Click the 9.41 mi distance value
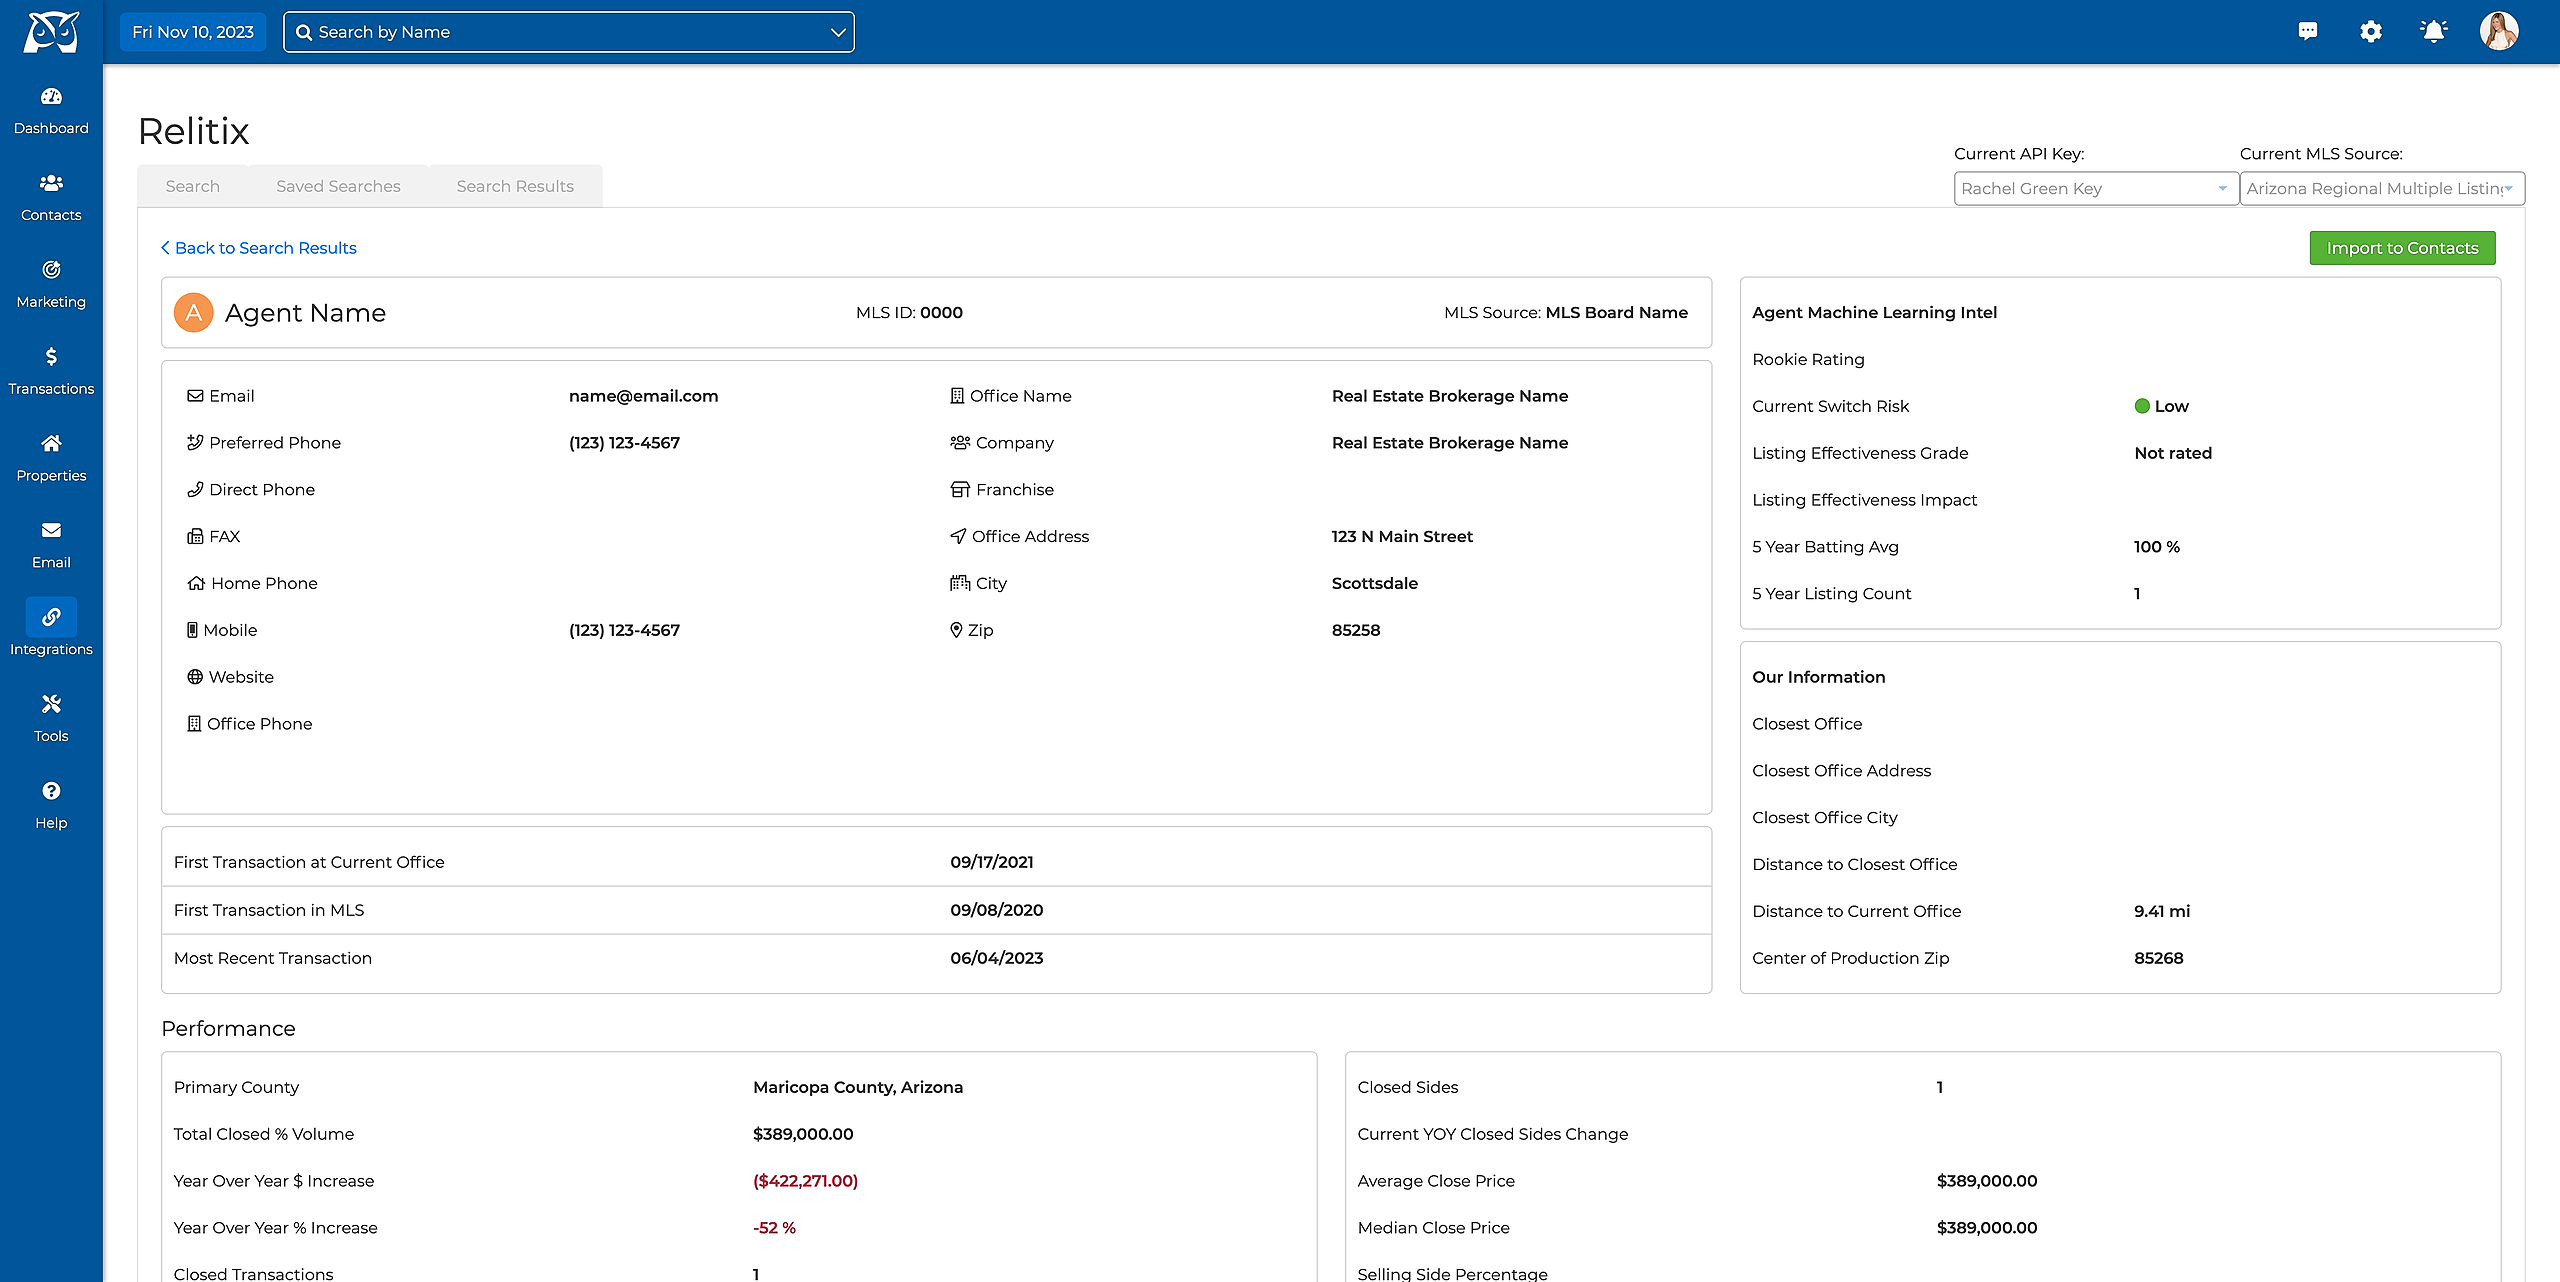 click(x=2162, y=911)
